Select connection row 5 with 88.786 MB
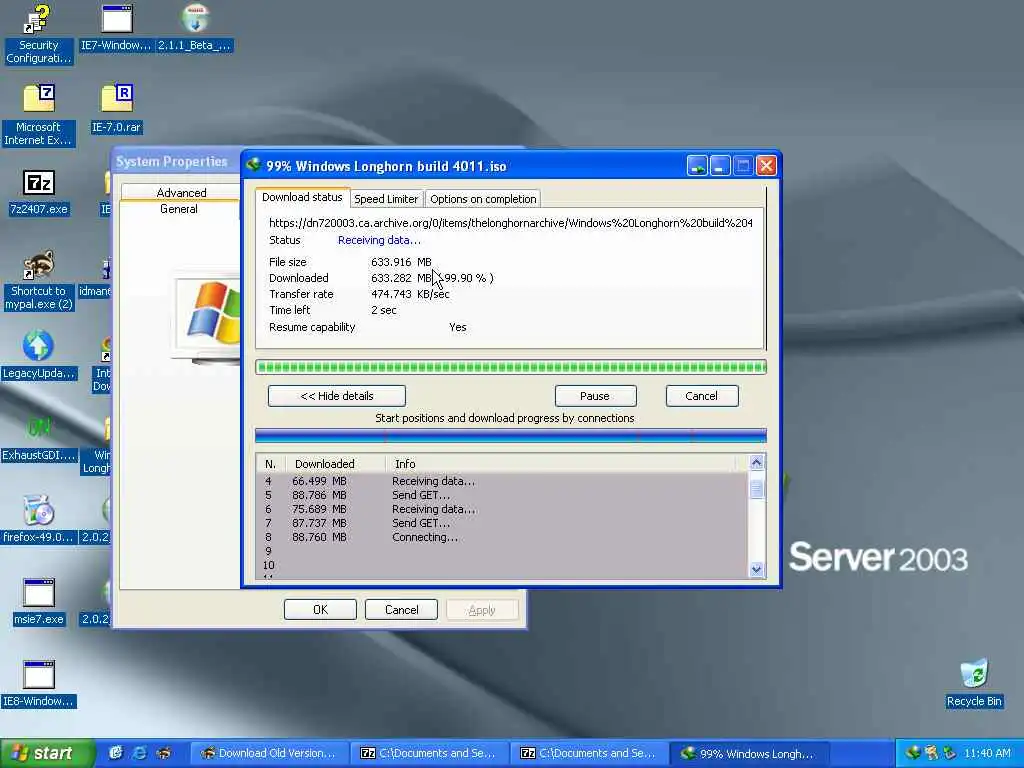The width and height of the screenshot is (1024, 768). [502, 495]
